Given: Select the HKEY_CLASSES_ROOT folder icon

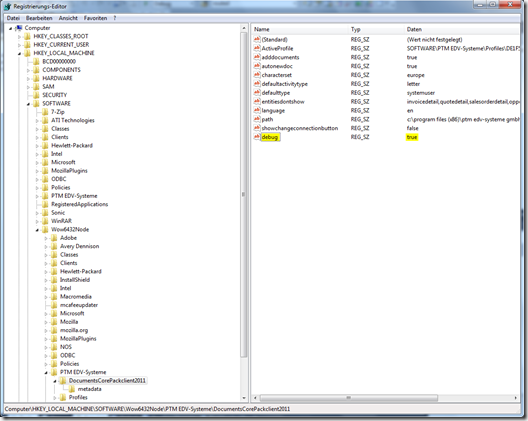Looking at the screenshot, I should point(28,36).
